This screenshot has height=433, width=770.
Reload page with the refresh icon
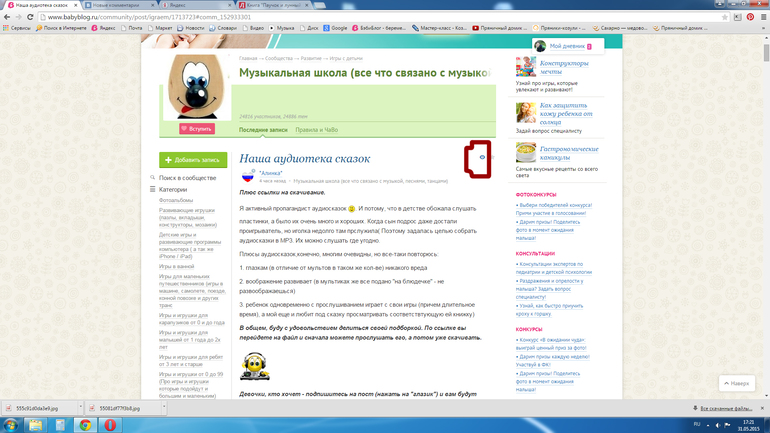coord(30,17)
